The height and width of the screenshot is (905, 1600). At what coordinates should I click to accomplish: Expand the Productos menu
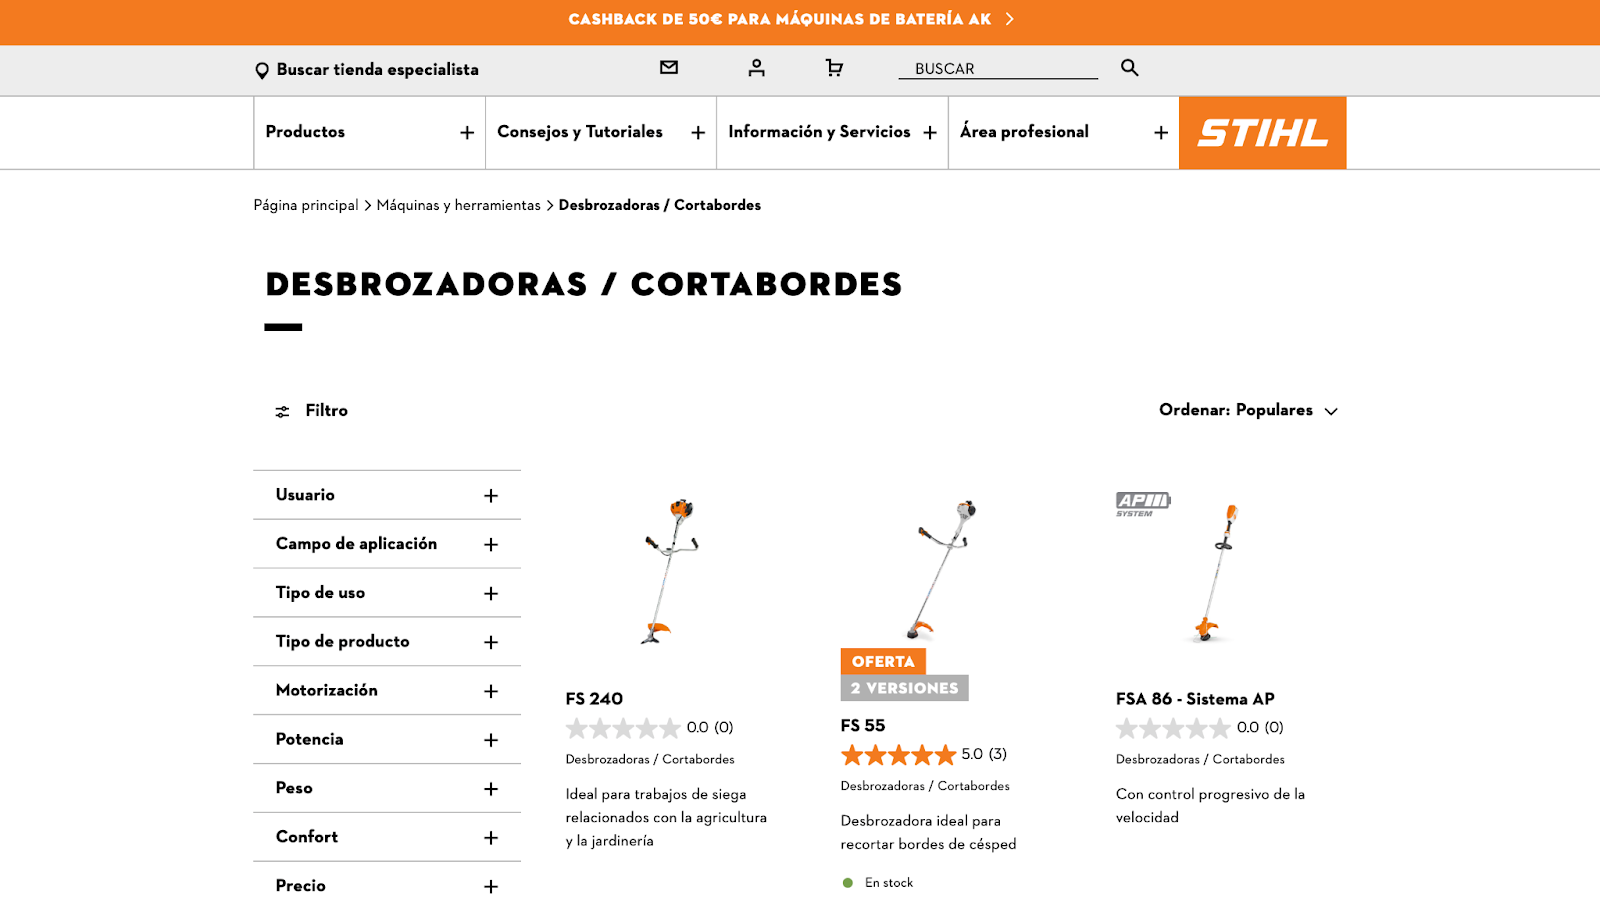pyautogui.click(x=369, y=132)
